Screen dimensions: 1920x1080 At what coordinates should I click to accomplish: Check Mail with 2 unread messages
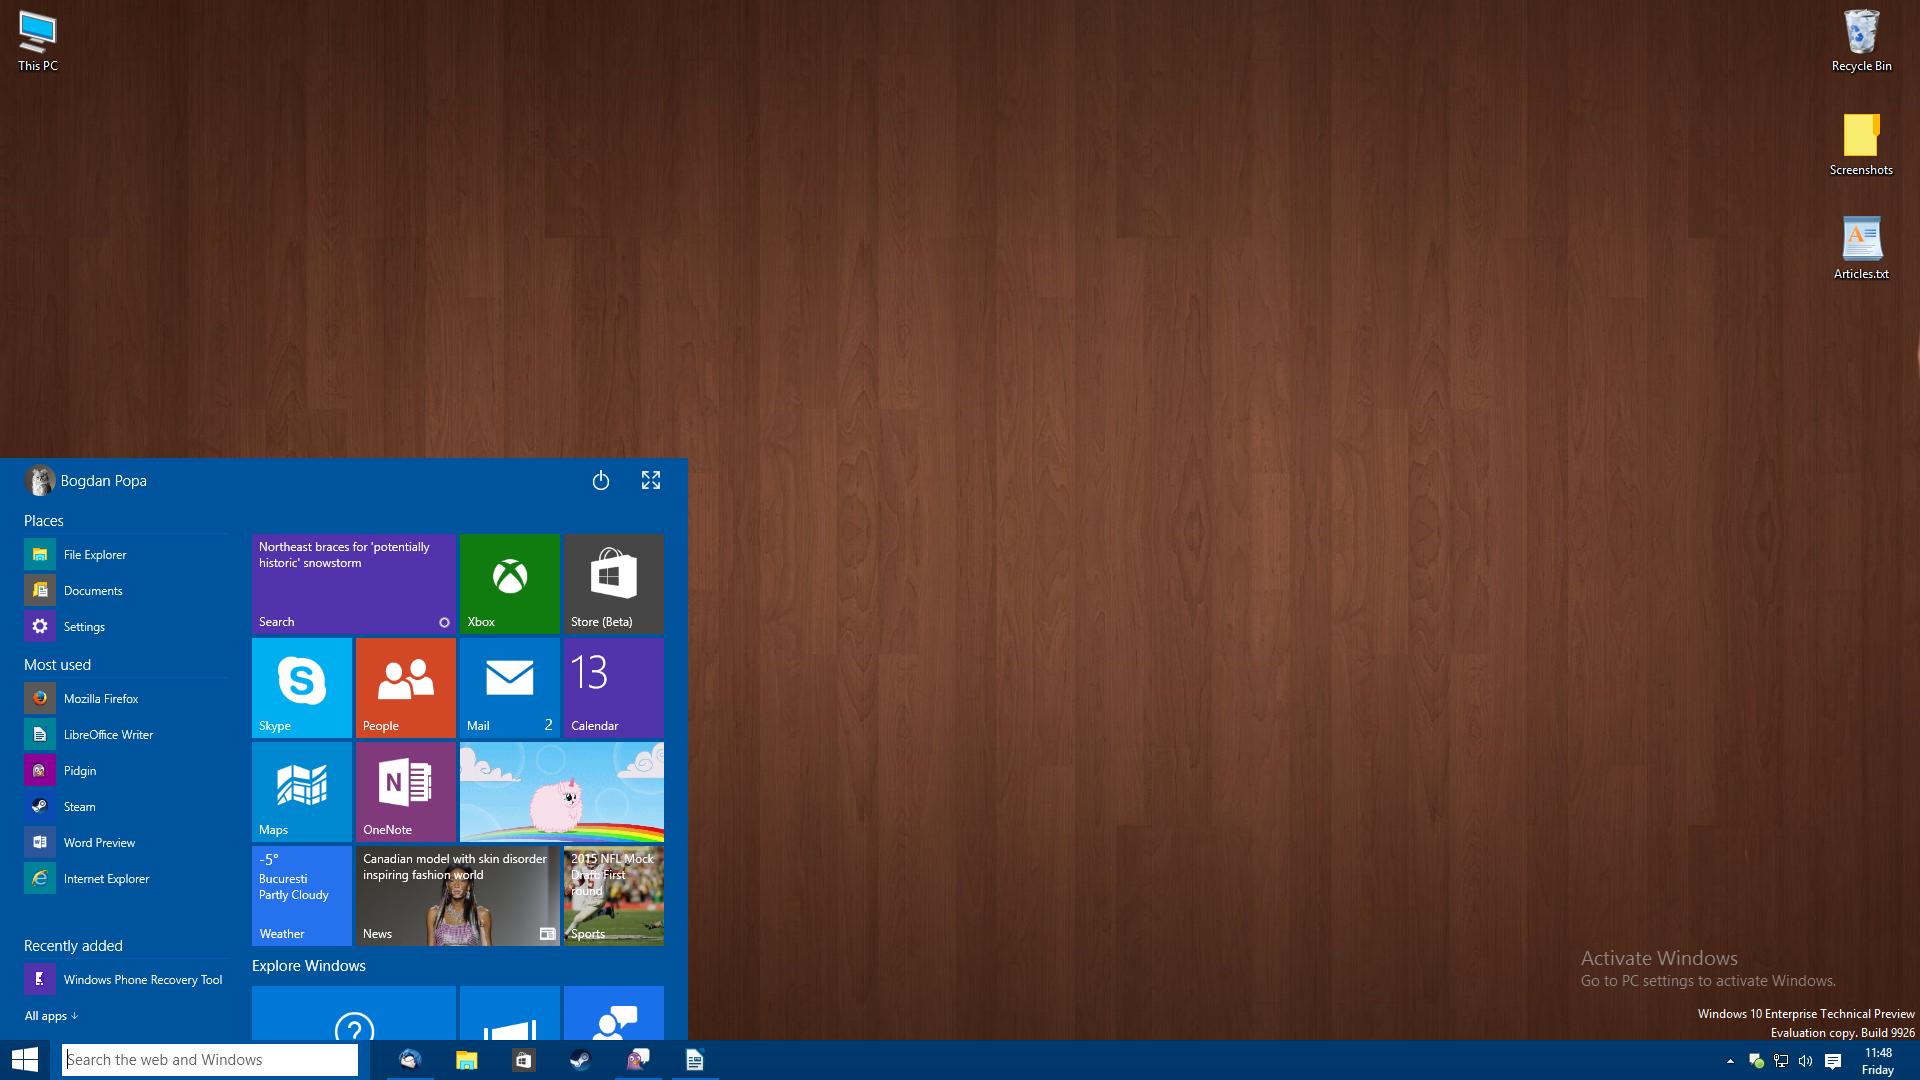(x=509, y=687)
